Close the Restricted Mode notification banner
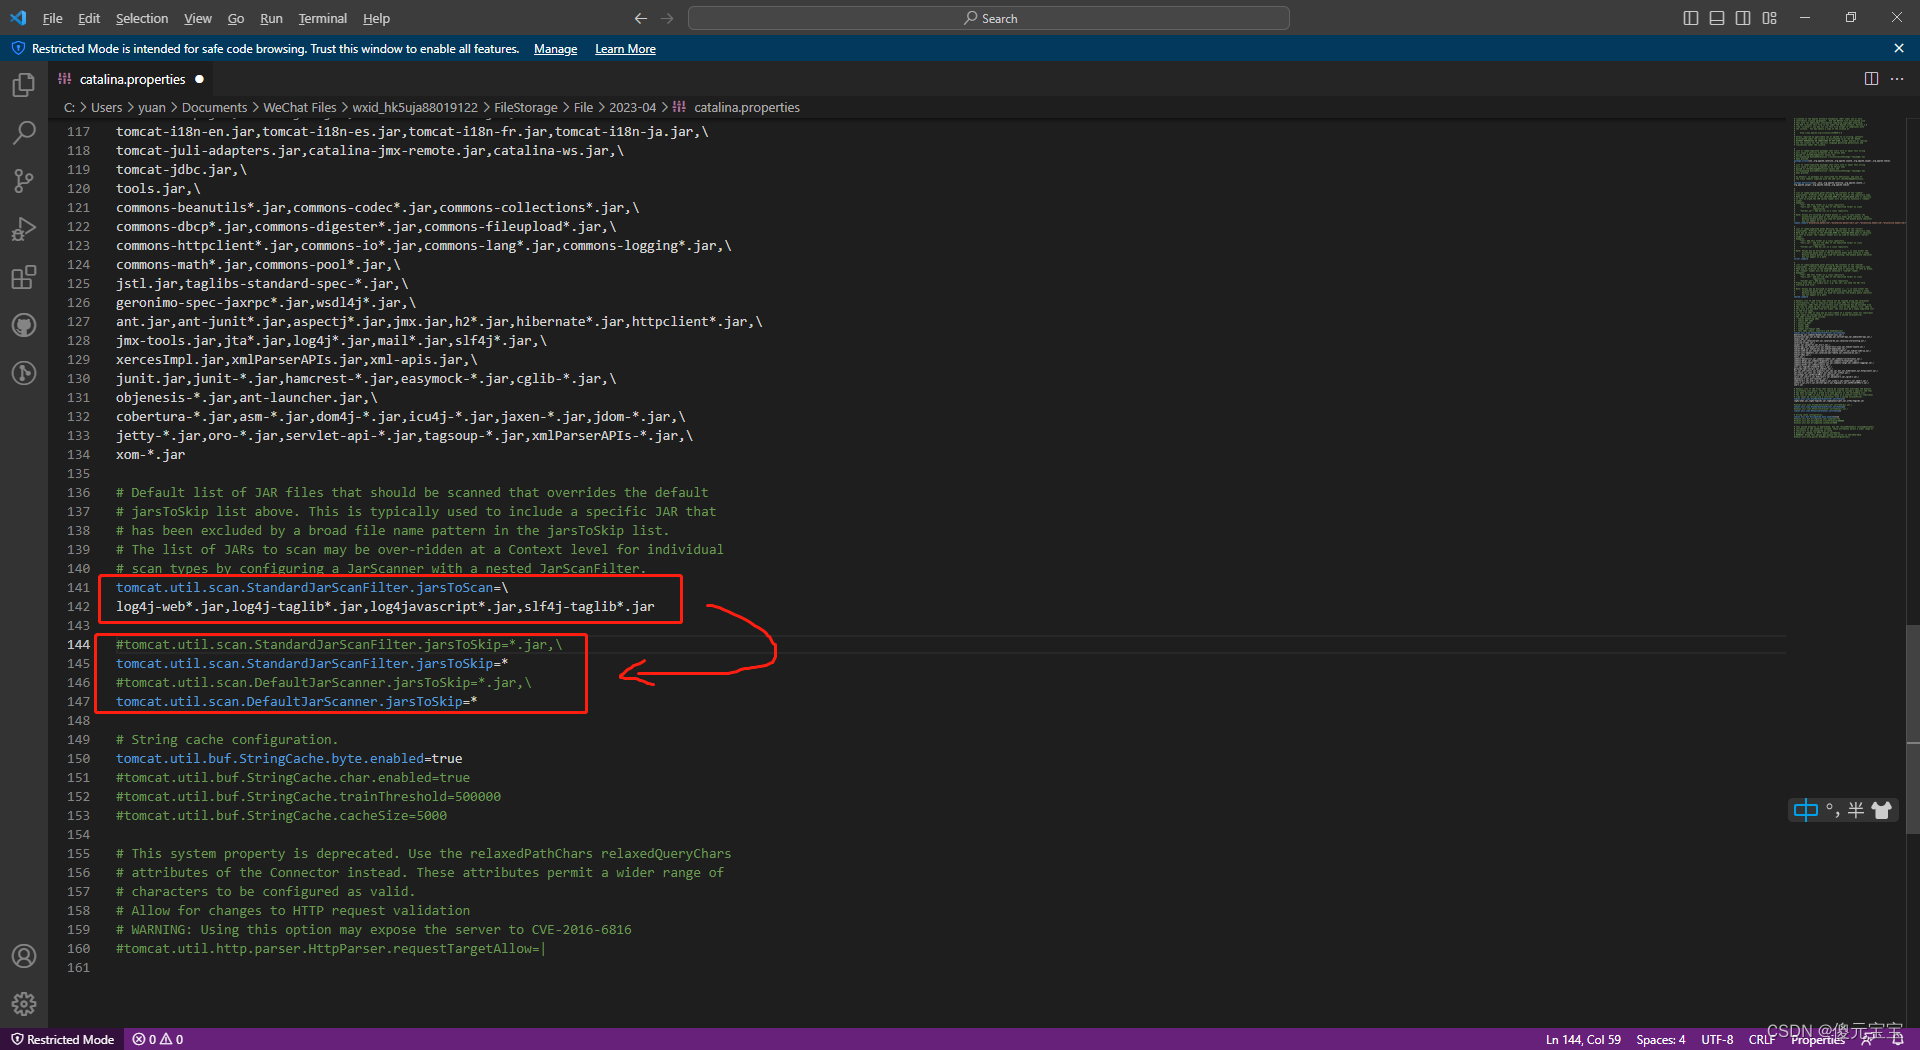Viewport: 1920px width, 1050px height. click(1899, 48)
